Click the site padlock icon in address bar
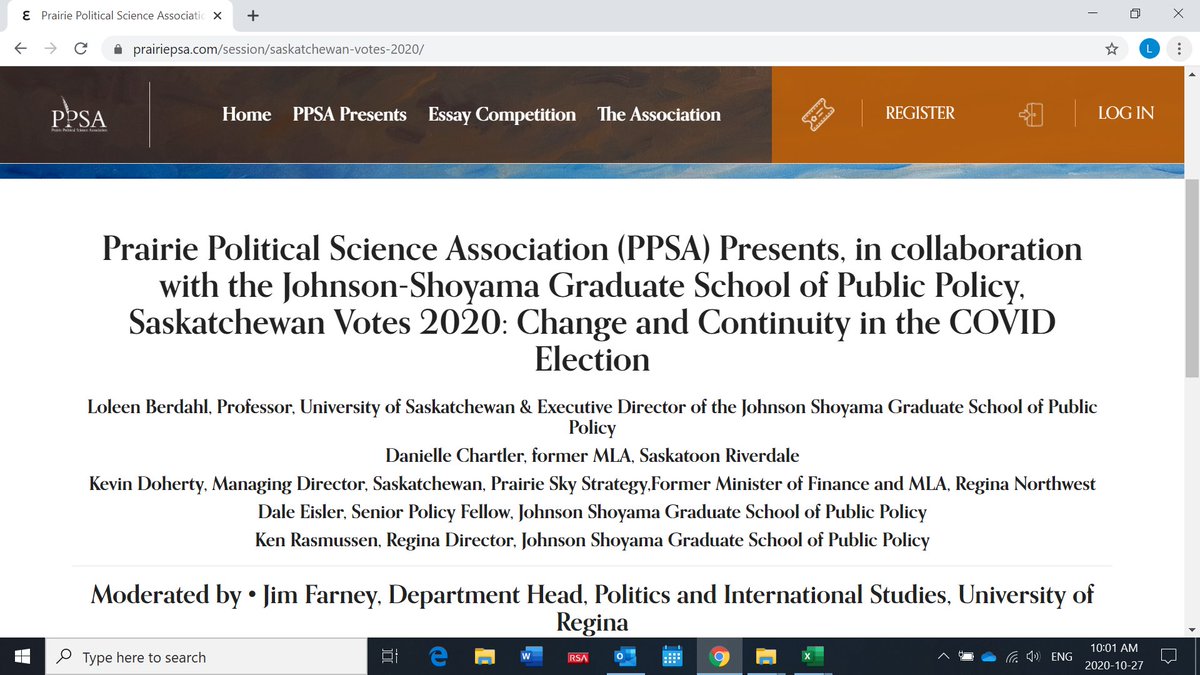Image resolution: width=1200 pixels, height=675 pixels. pos(118,48)
